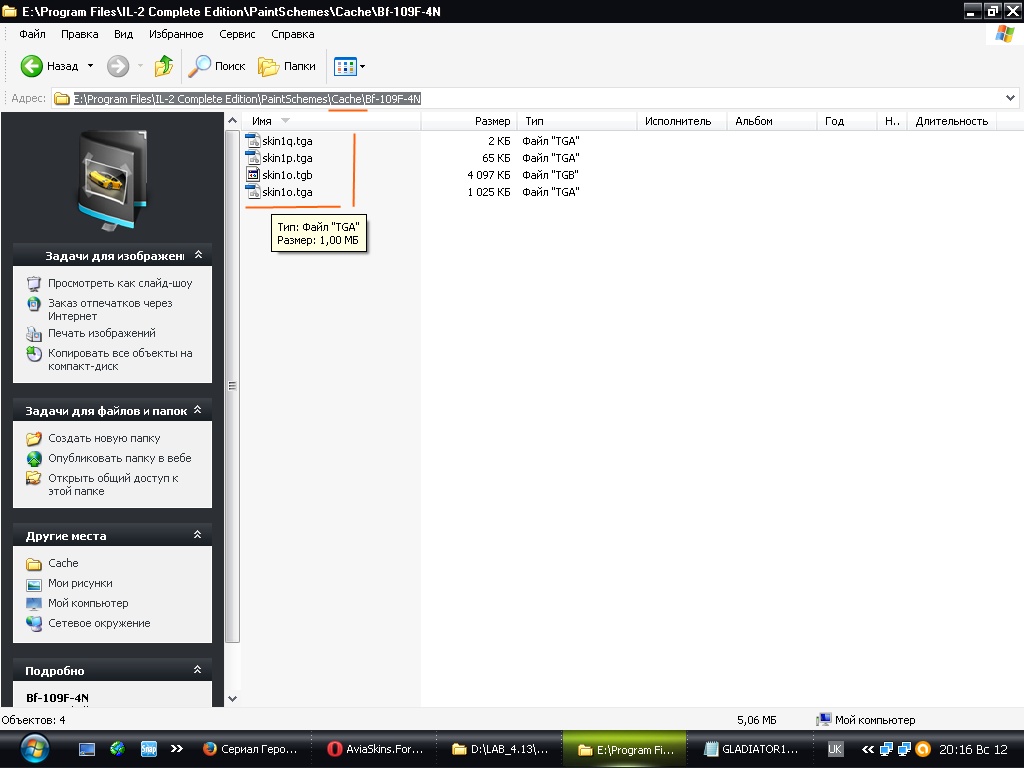Open the Правка menu
The height and width of the screenshot is (768, 1024).
[x=79, y=34]
